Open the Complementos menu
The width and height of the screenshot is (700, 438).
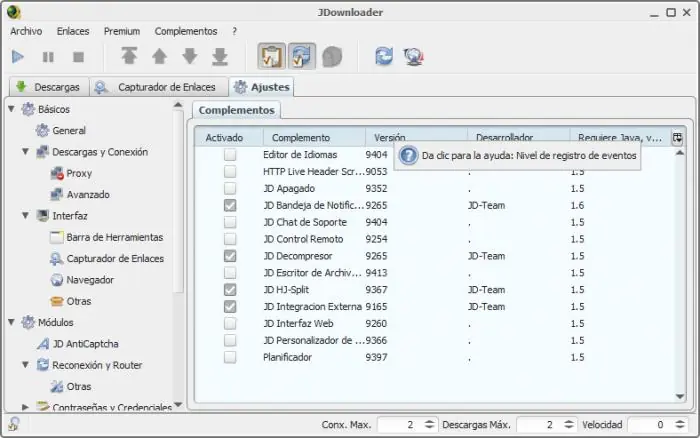point(186,31)
